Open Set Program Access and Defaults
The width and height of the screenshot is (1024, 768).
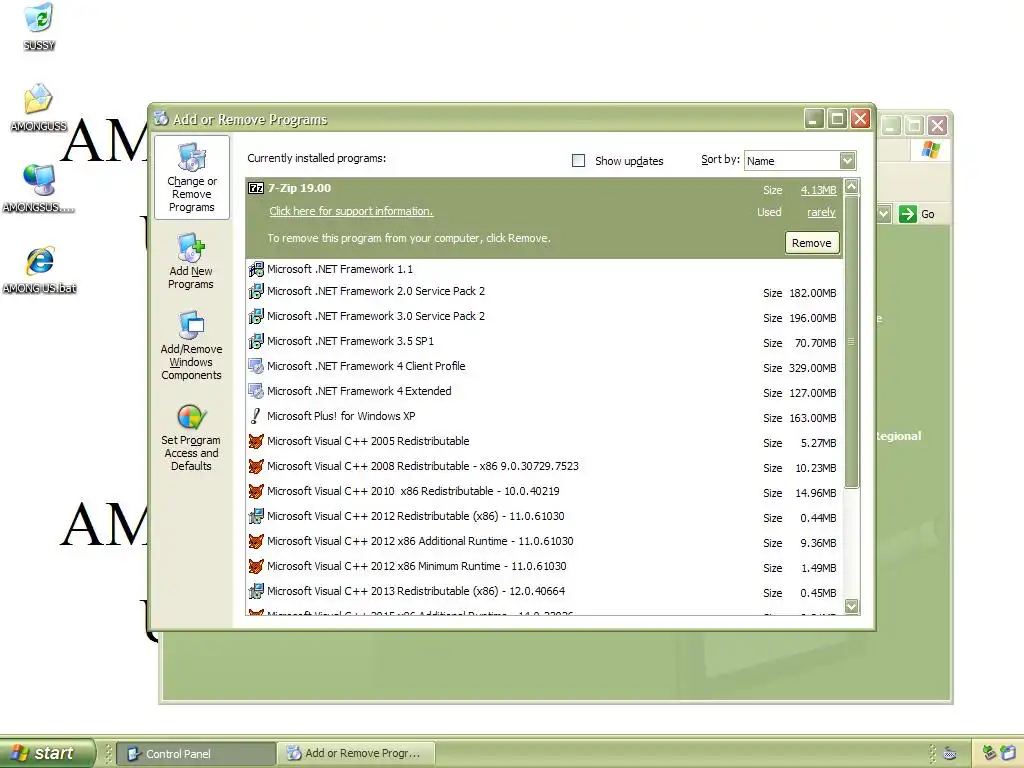pos(191,438)
